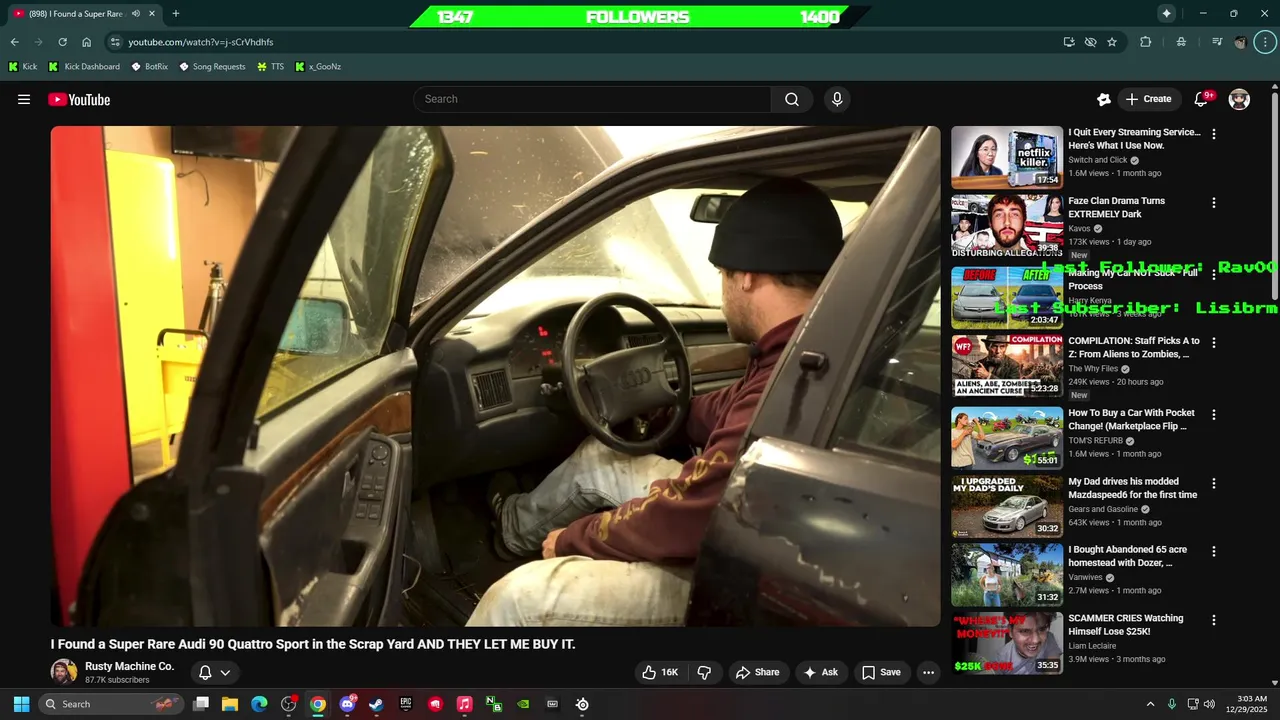Click the video player frame
The width and height of the screenshot is (1280, 720).
point(495,376)
